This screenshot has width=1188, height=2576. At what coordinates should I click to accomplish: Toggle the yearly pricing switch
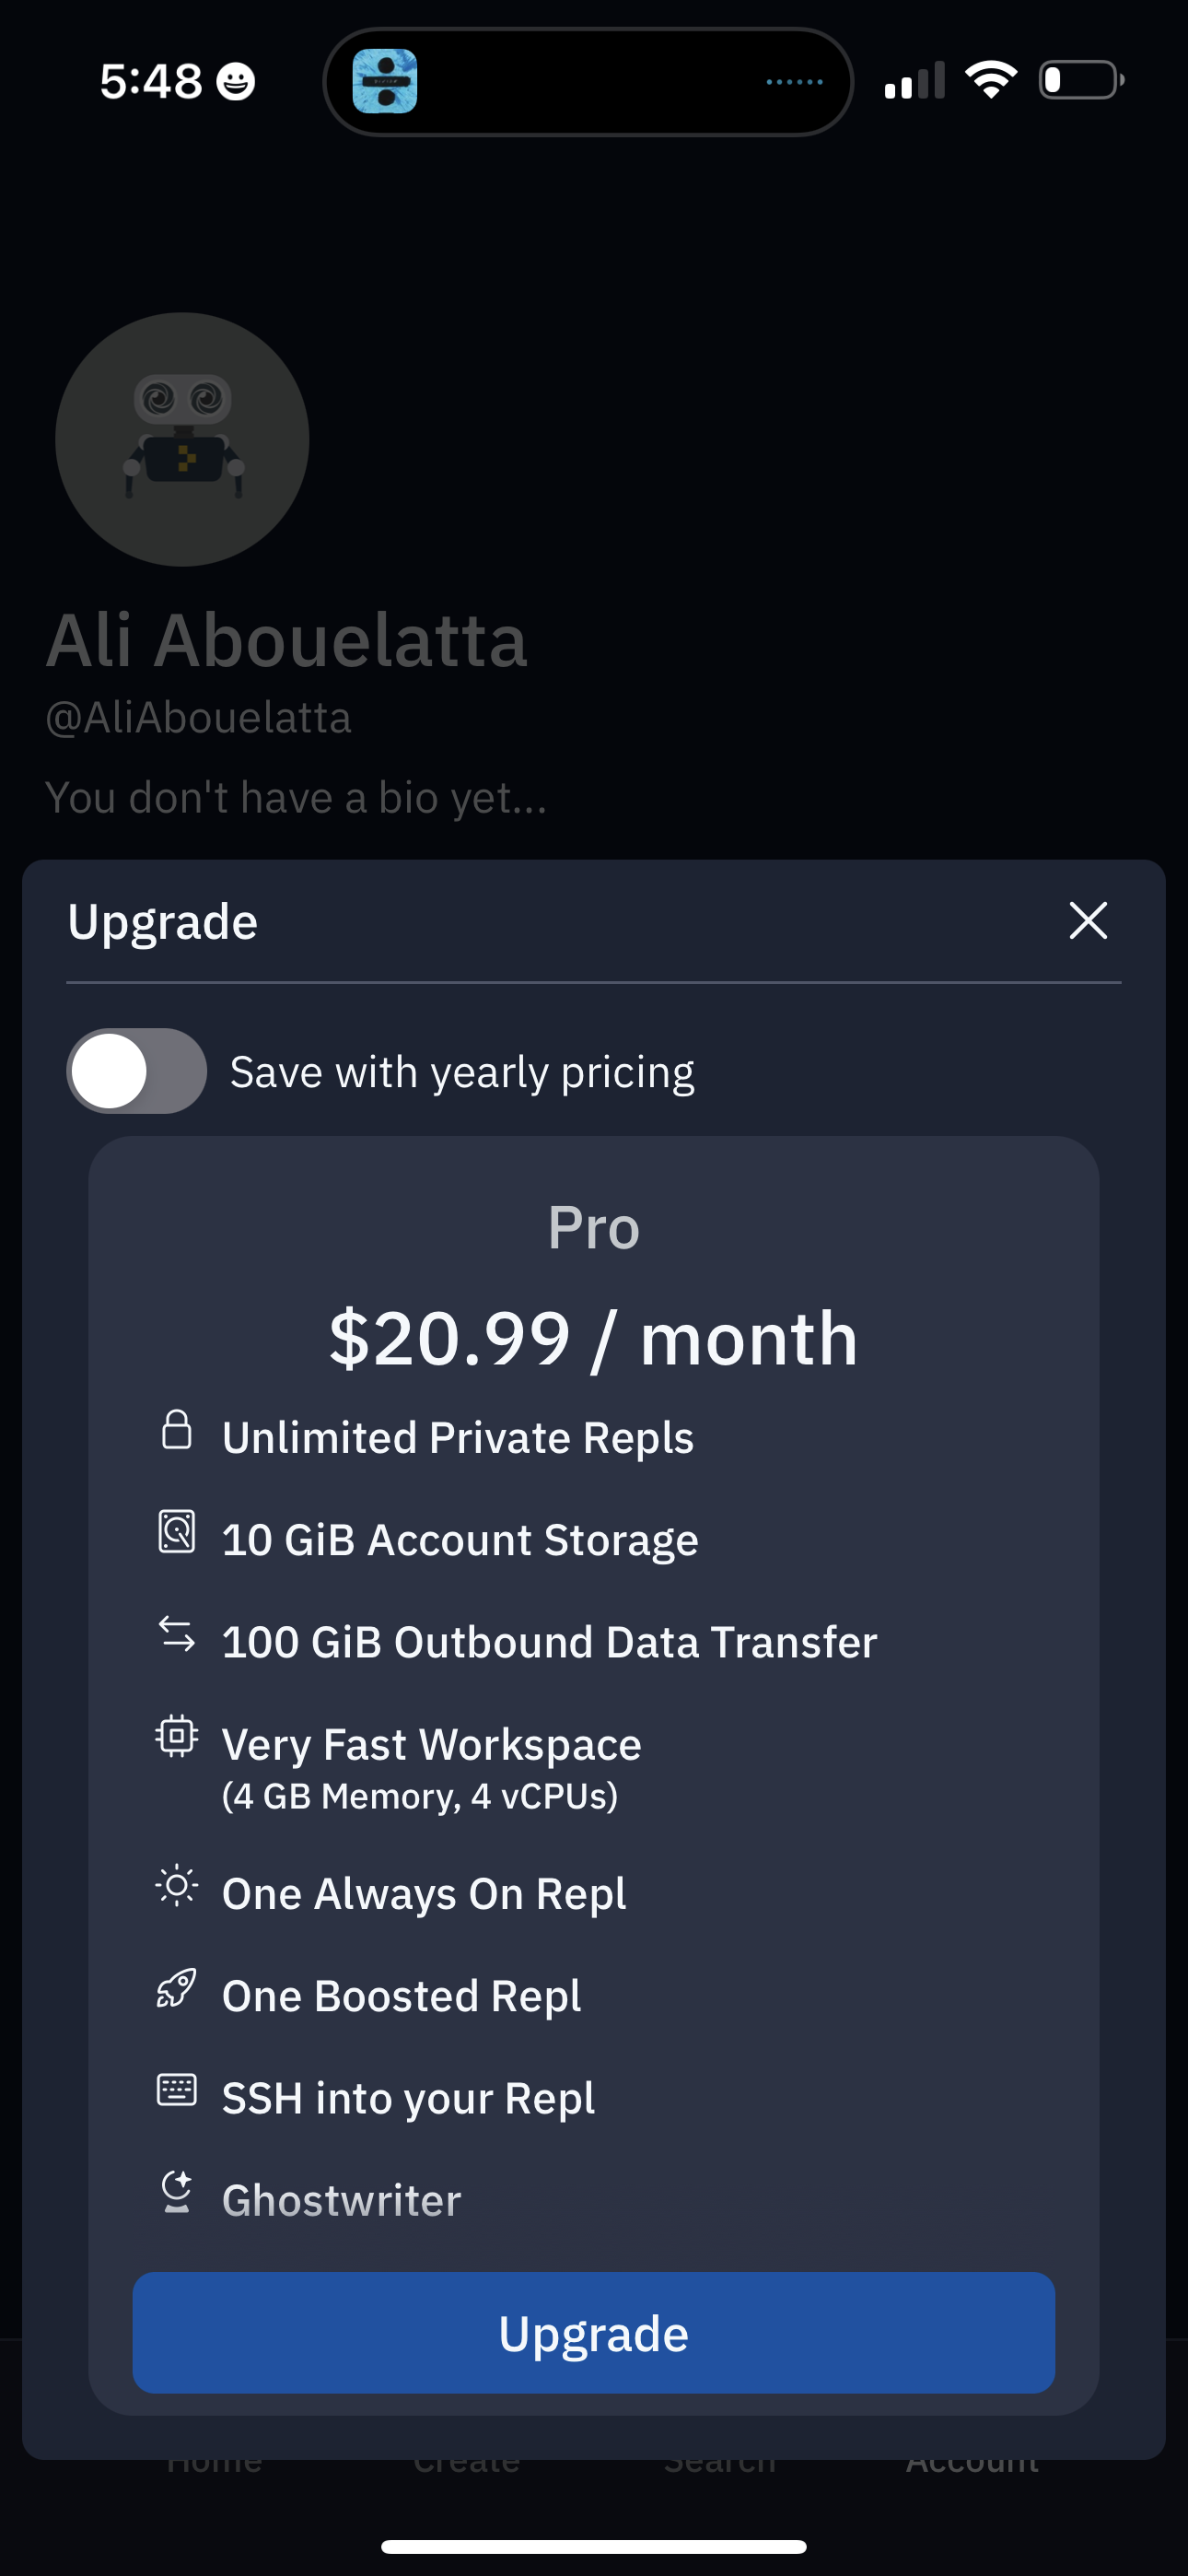(x=137, y=1071)
